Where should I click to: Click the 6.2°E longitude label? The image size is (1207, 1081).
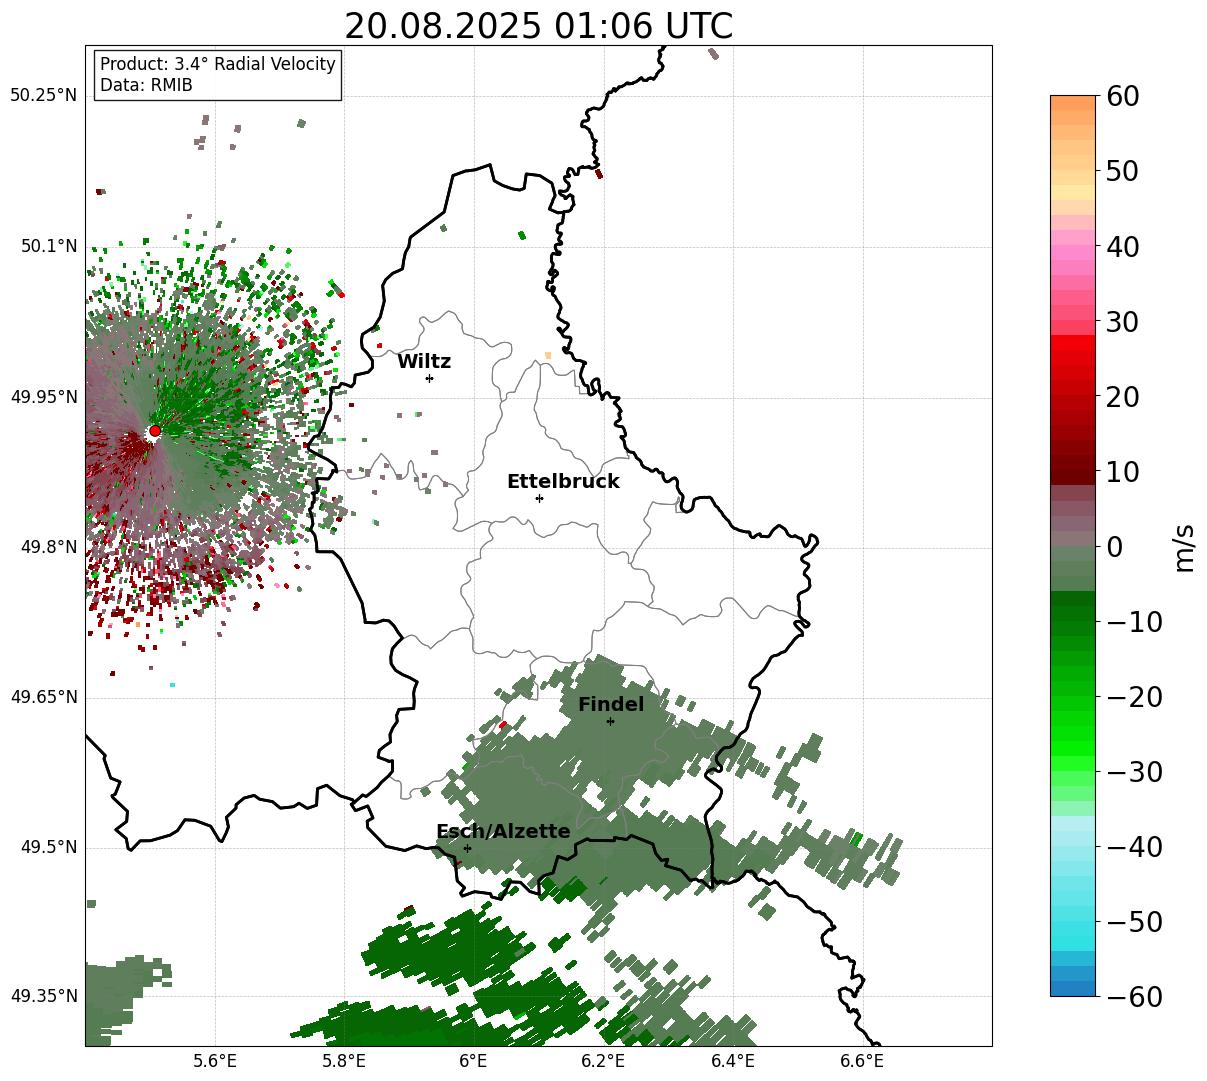pyautogui.click(x=603, y=1061)
